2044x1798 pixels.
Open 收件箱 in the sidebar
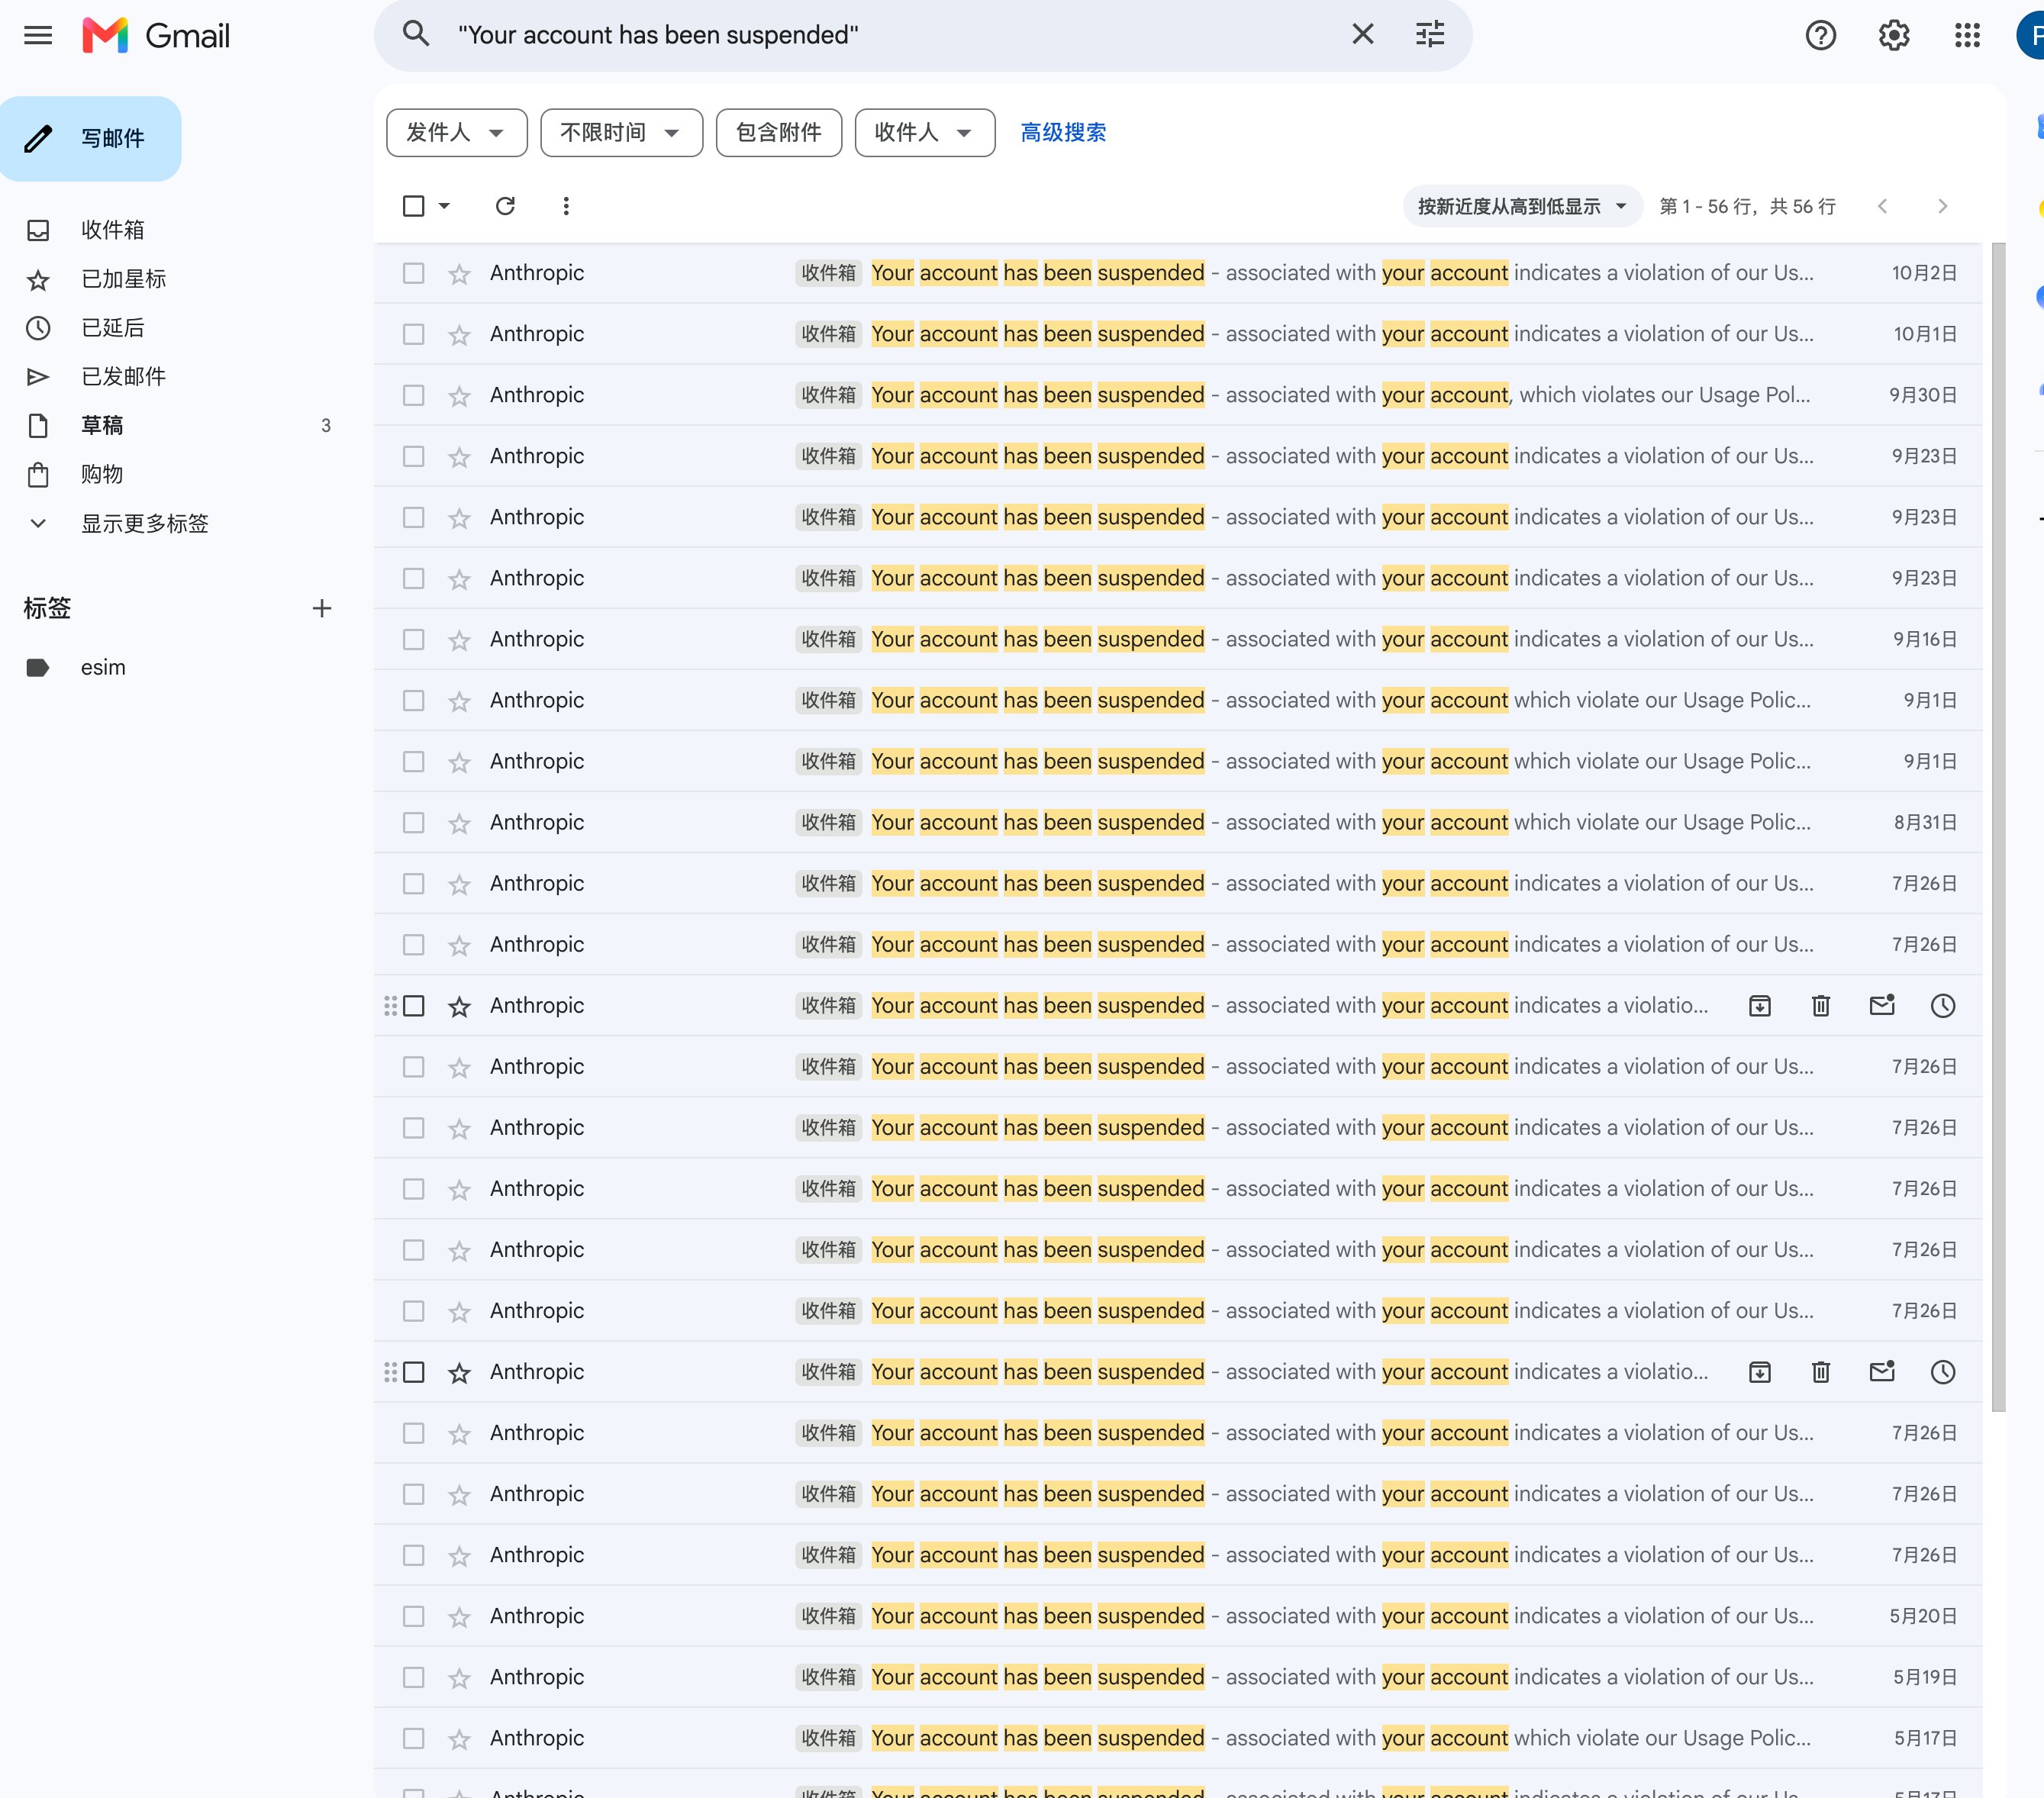(x=112, y=230)
